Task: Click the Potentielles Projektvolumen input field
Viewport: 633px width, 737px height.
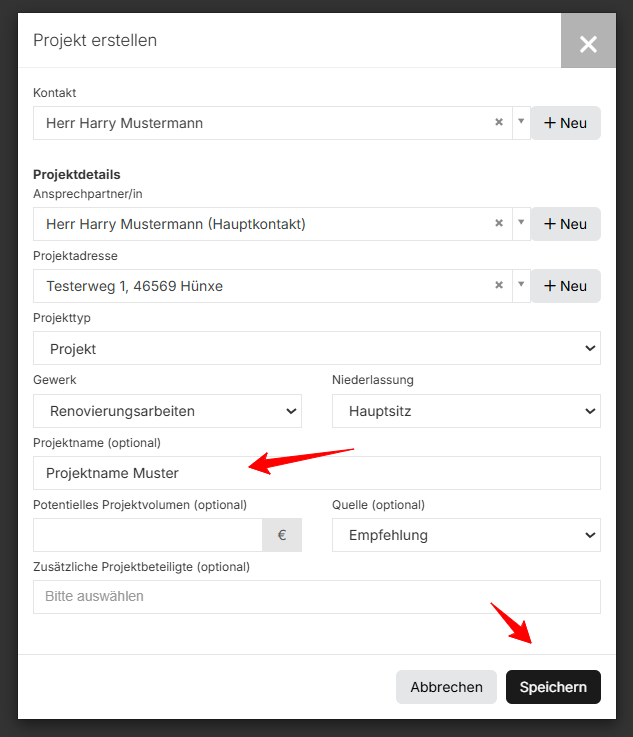Action: click(x=148, y=535)
